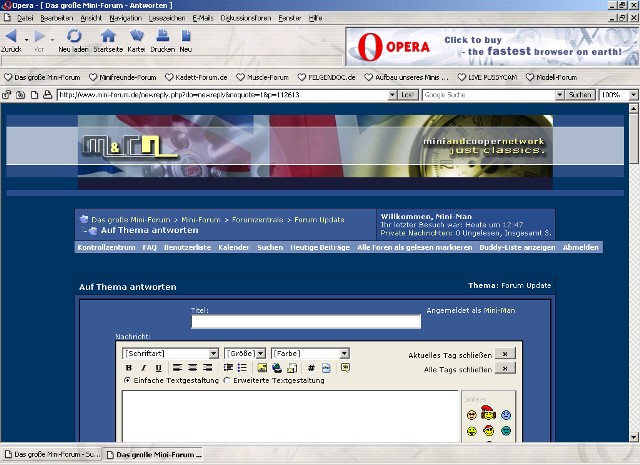Select Einfache Textgestaltung radio button

point(127,380)
